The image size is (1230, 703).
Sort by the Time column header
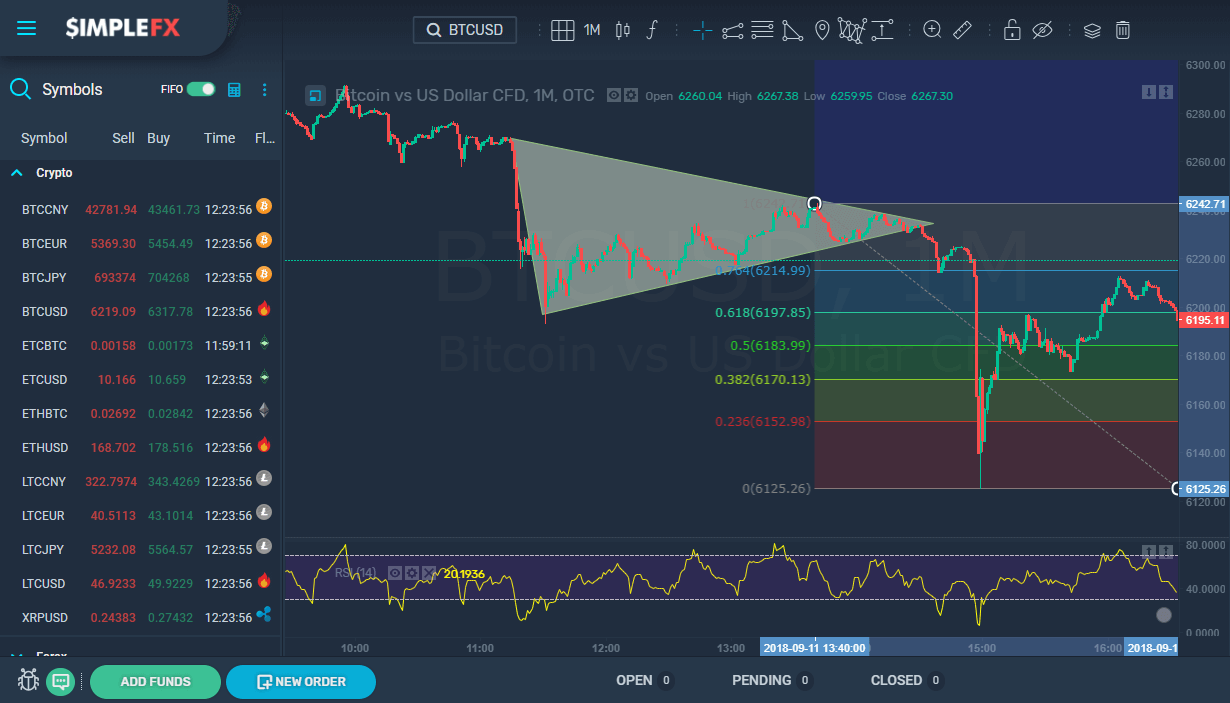click(x=220, y=138)
